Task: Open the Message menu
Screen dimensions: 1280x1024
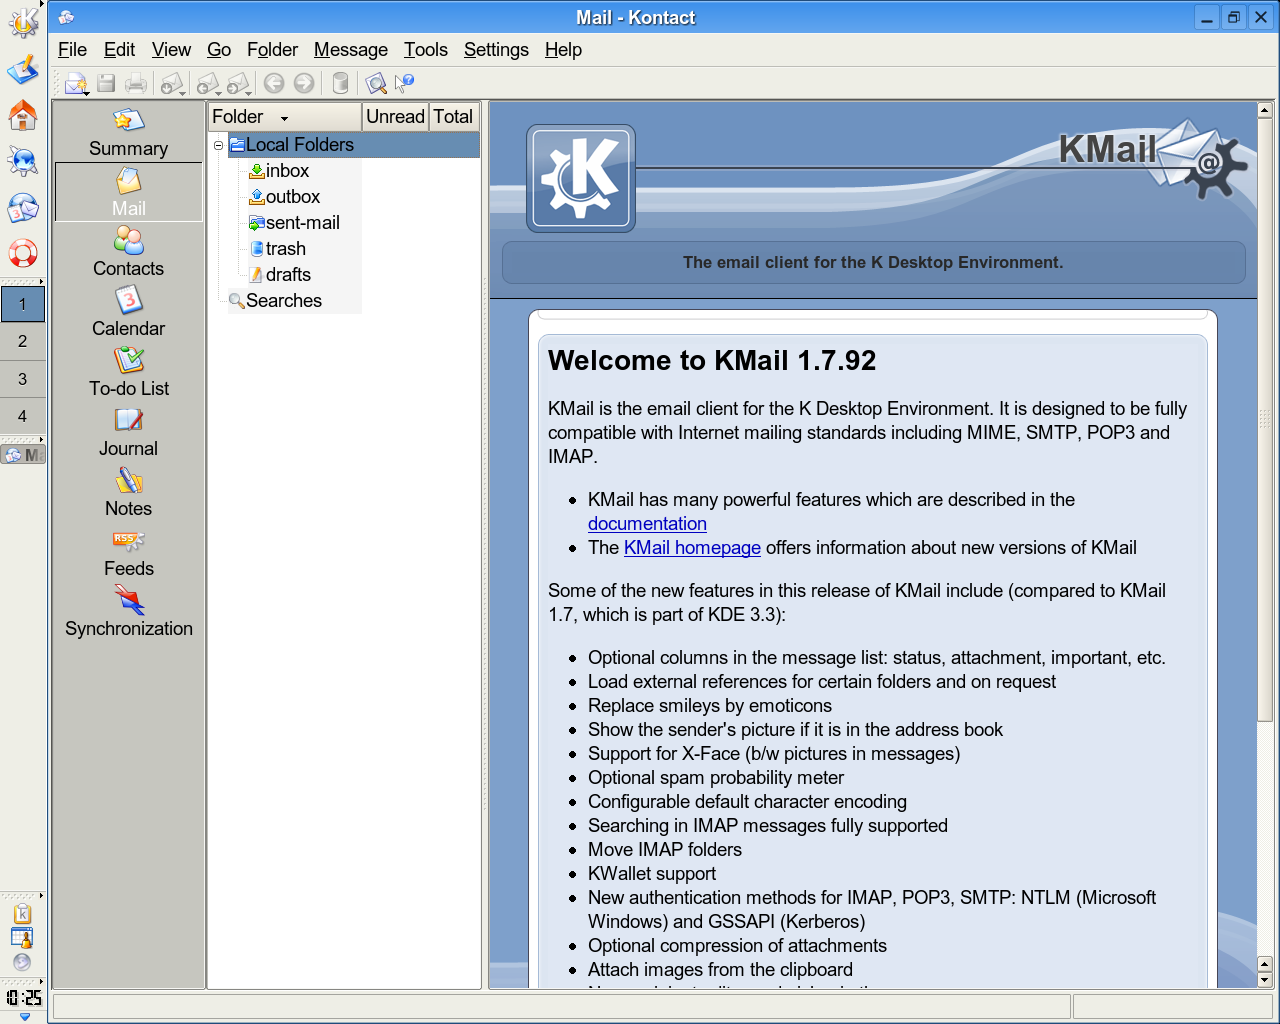Action: [350, 50]
